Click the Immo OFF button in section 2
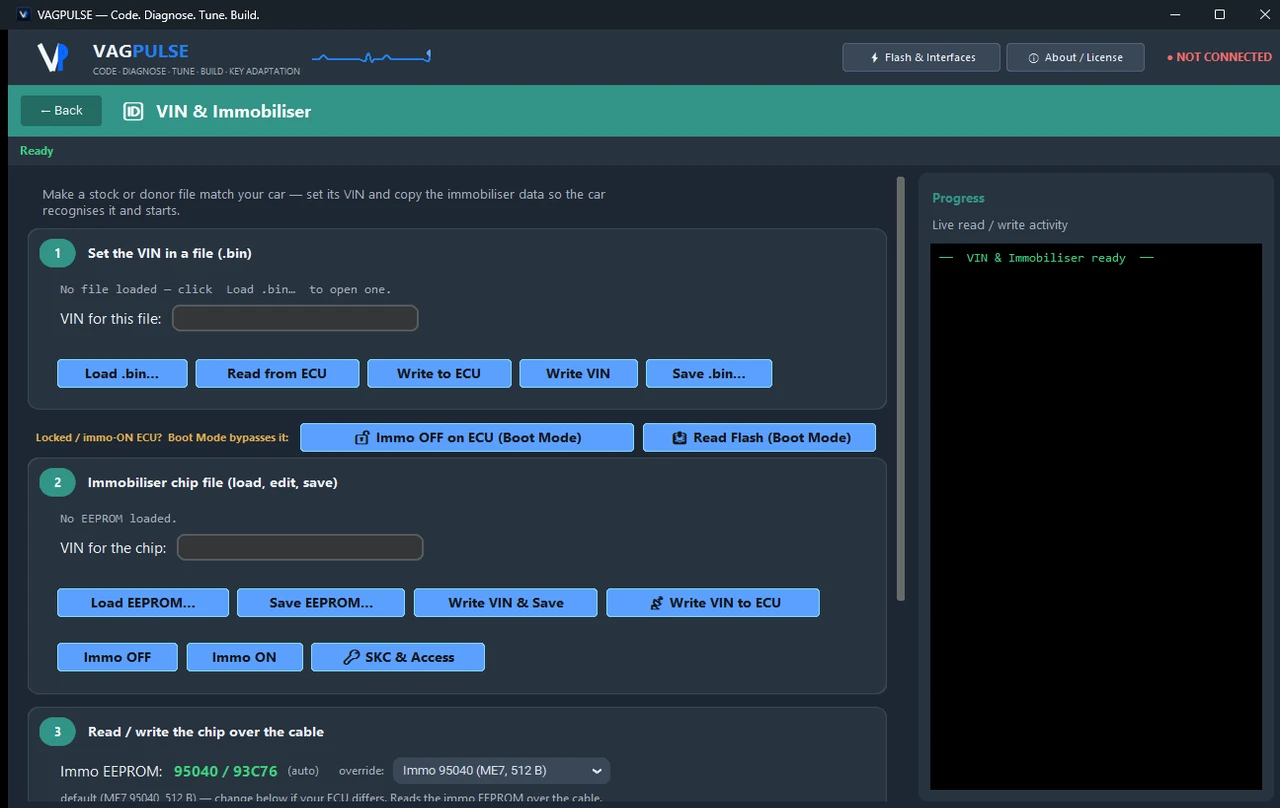1280x808 pixels. coord(118,657)
